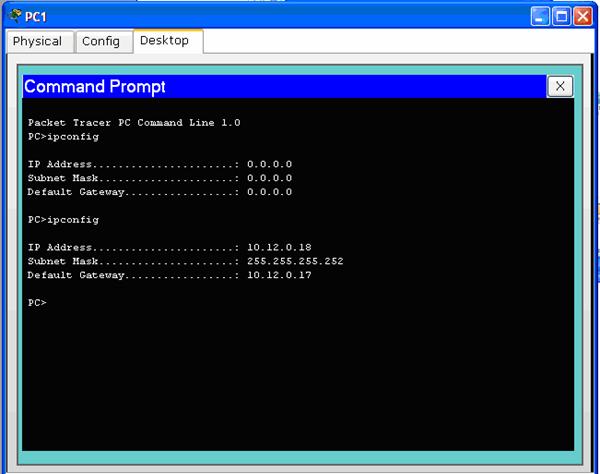Click the first IP Address 0.0.0.0 line
Screen dimensions: 600x474
[160, 164]
